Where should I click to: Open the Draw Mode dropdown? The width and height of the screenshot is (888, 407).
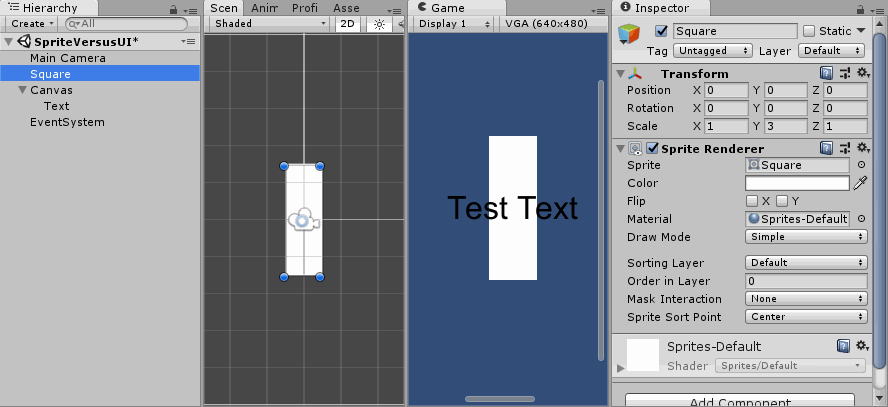point(806,237)
